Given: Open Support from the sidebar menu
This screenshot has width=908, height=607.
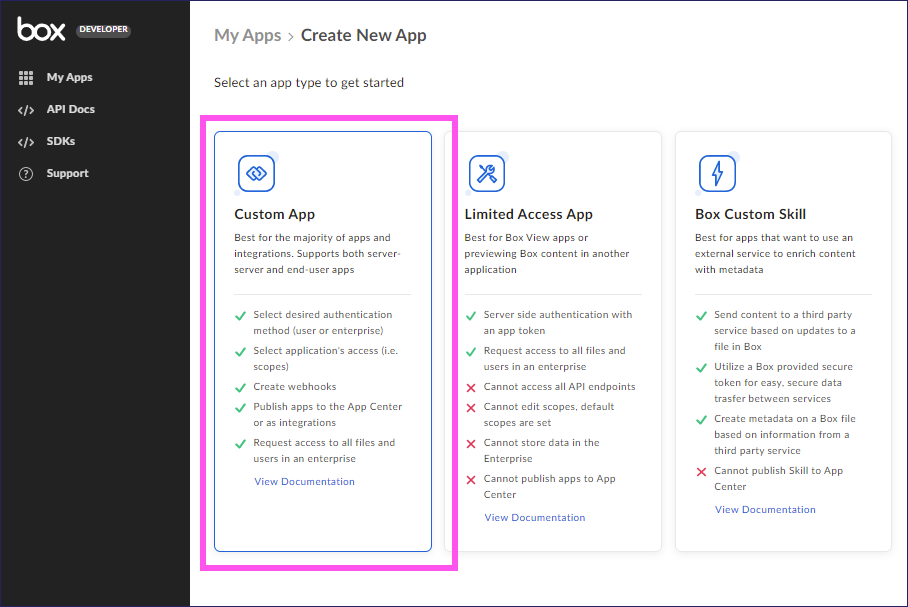Looking at the screenshot, I should [67, 173].
